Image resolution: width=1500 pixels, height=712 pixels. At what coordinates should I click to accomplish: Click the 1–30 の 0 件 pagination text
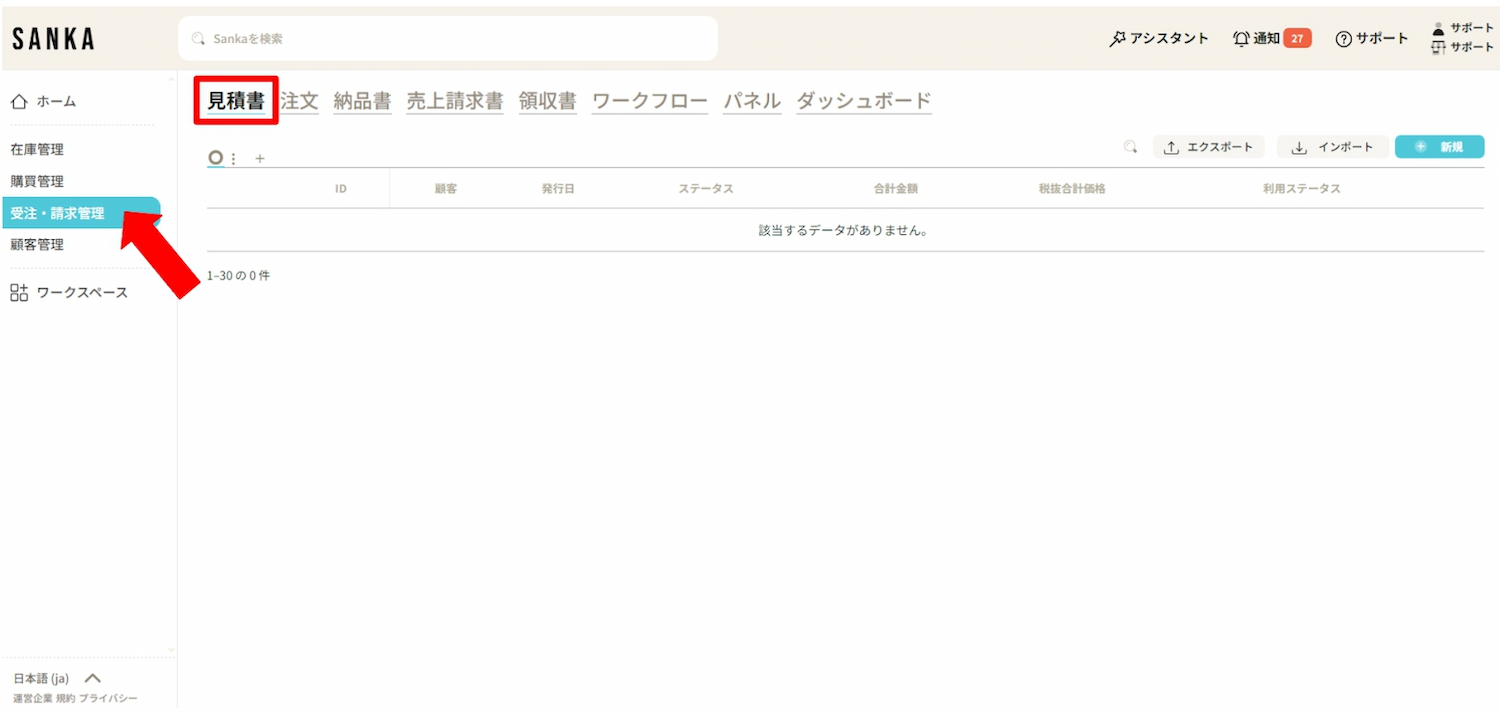[238, 275]
